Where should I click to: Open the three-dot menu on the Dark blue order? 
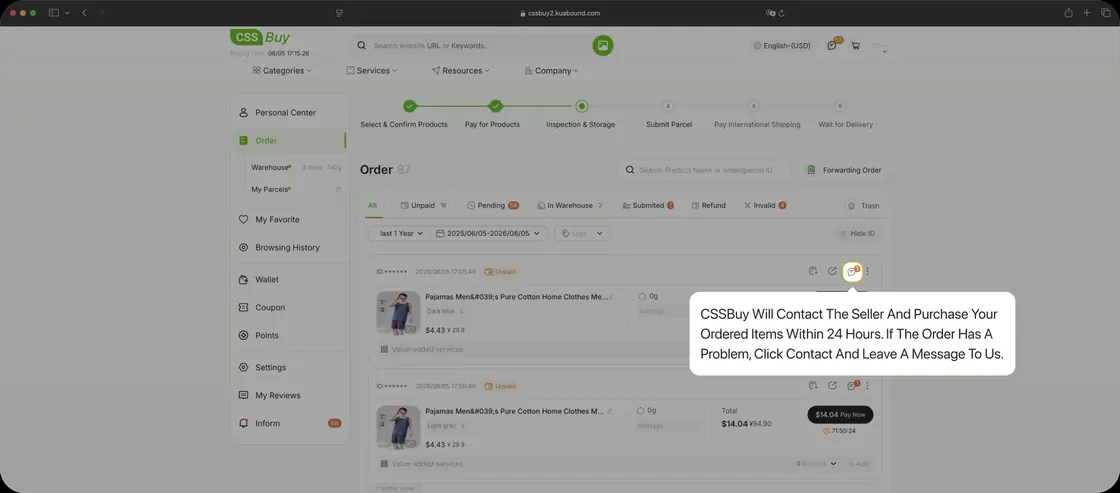point(868,271)
